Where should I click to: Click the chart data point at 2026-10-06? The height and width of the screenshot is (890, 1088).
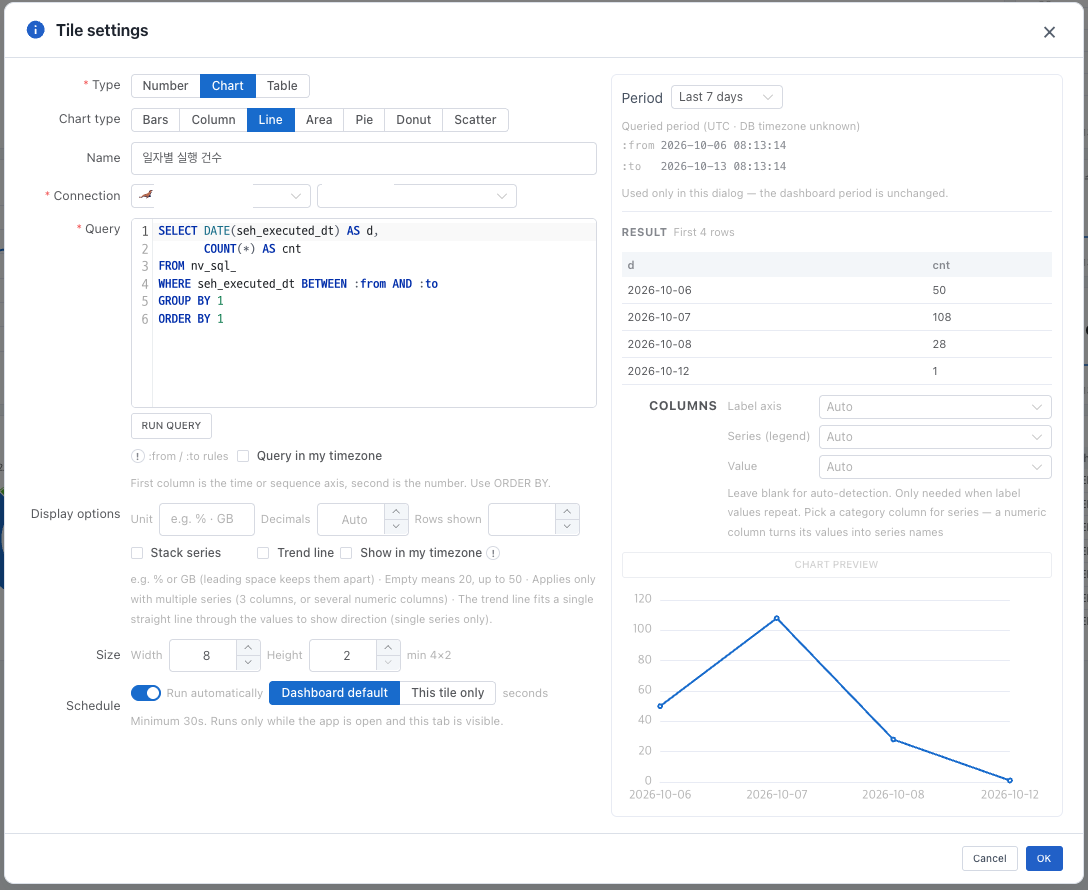pos(660,706)
